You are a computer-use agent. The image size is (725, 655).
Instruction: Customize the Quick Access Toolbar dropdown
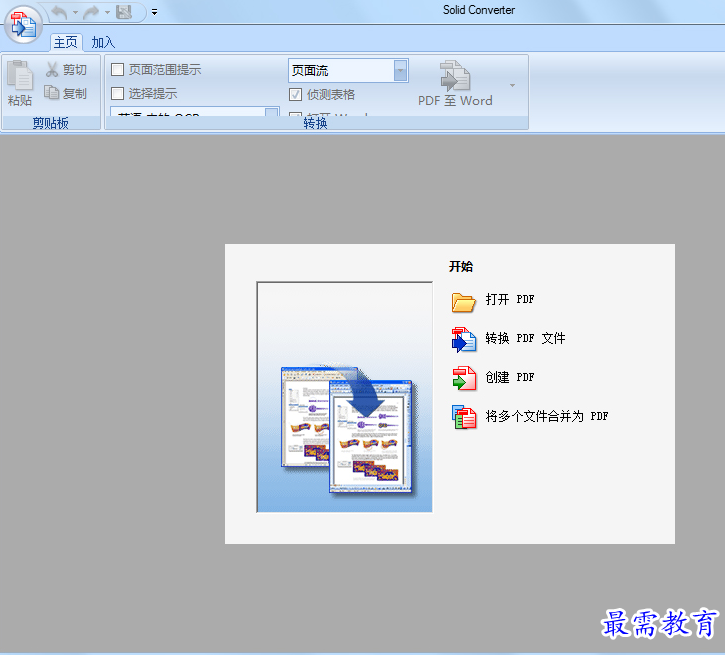[154, 12]
